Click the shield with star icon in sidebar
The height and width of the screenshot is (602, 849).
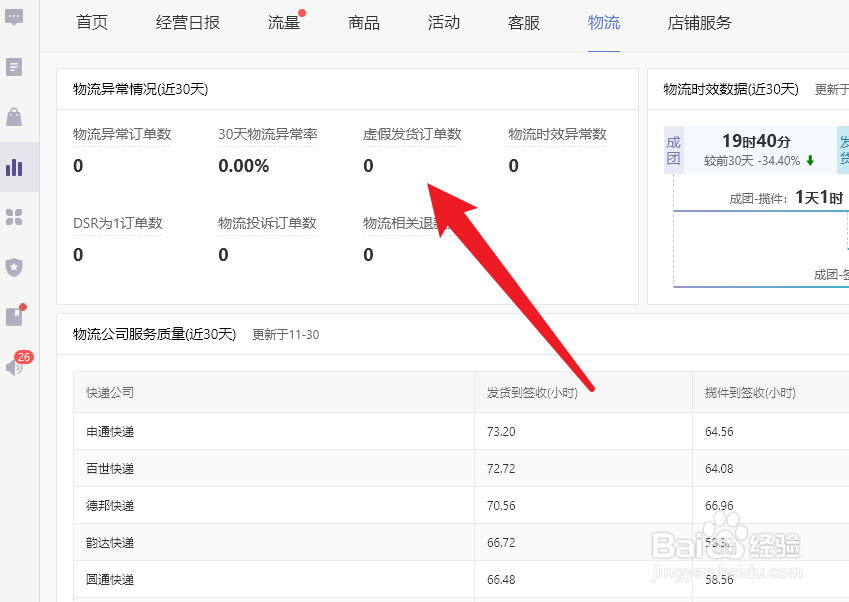(x=16, y=267)
